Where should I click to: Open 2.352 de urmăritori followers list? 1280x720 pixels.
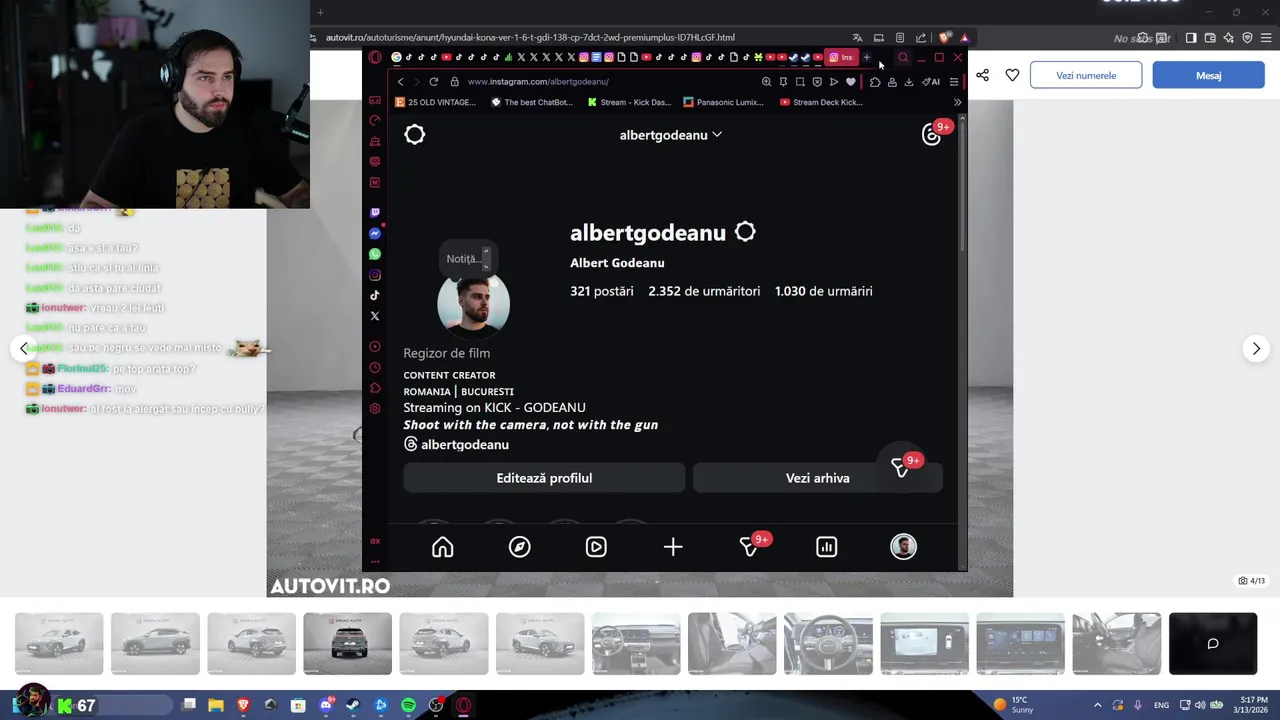[x=704, y=291]
